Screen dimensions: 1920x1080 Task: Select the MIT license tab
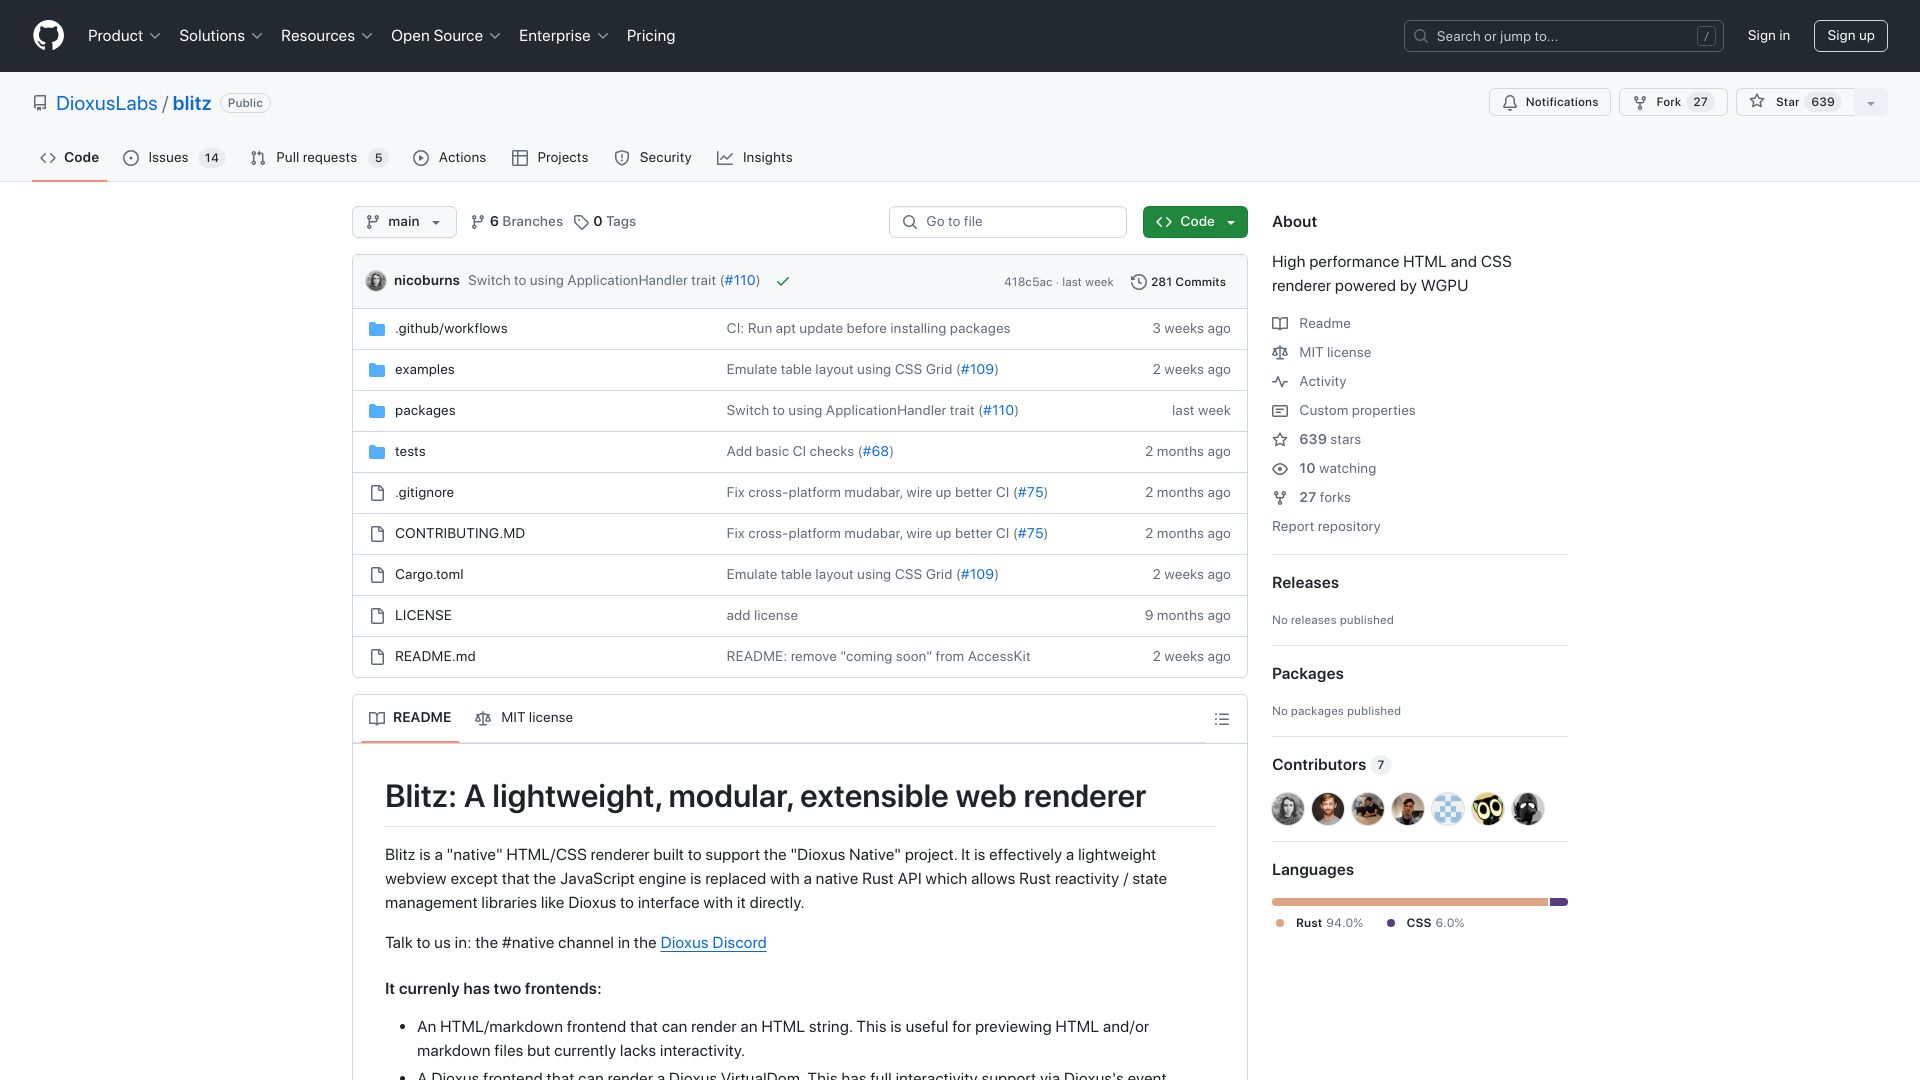(x=524, y=718)
